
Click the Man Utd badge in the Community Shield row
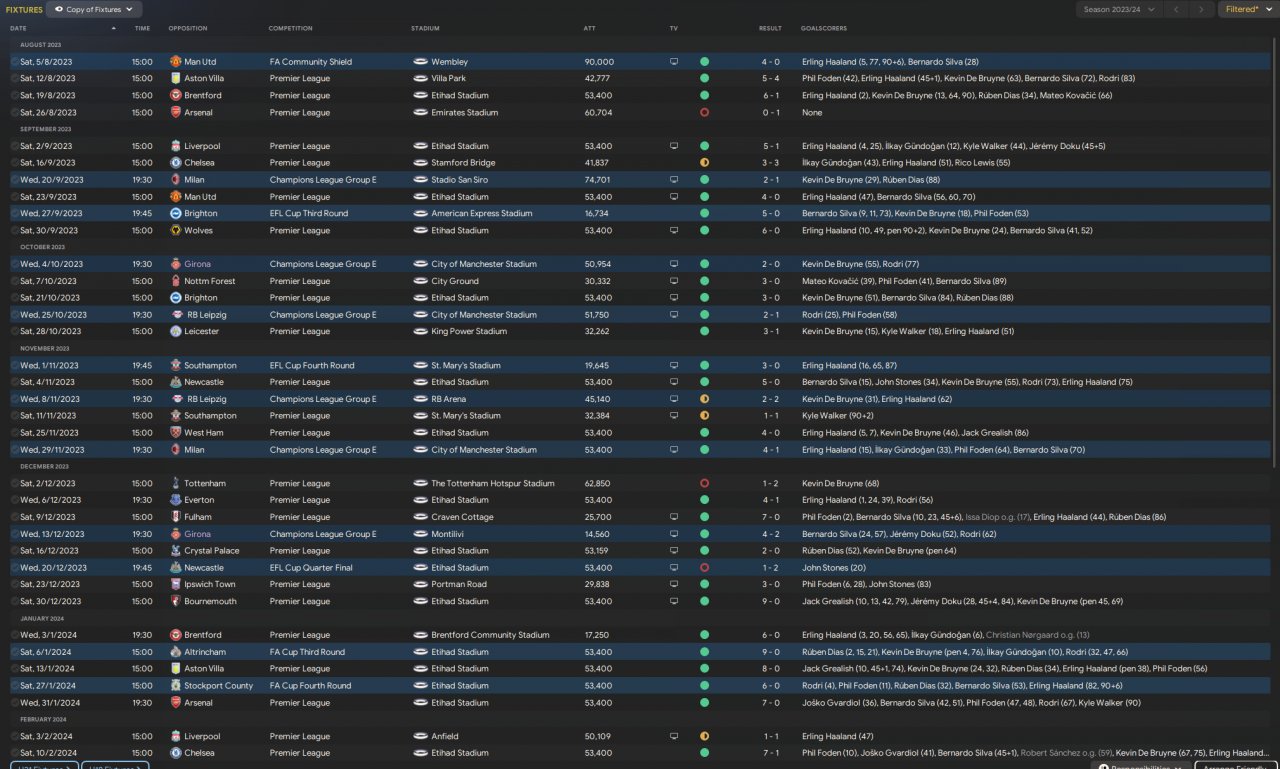click(176, 62)
